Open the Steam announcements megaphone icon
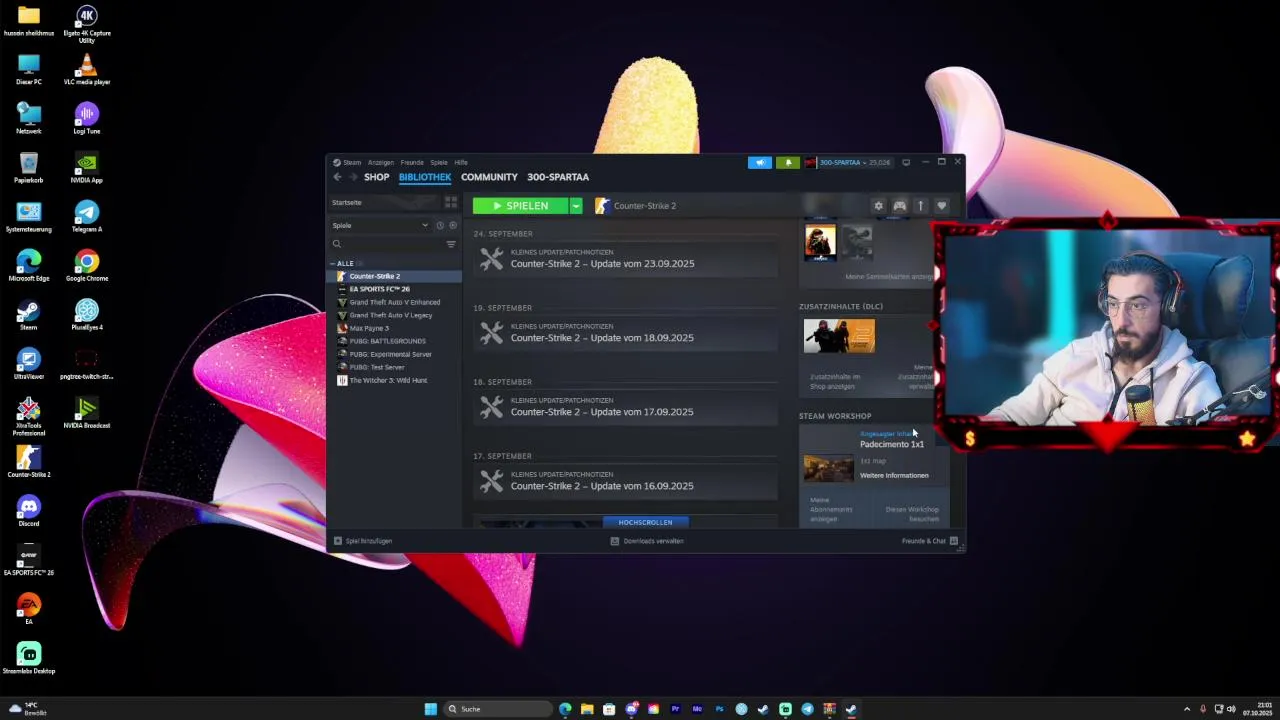This screenshot has width=1280, height=720. pyautogui.click(x=760, y=162)
